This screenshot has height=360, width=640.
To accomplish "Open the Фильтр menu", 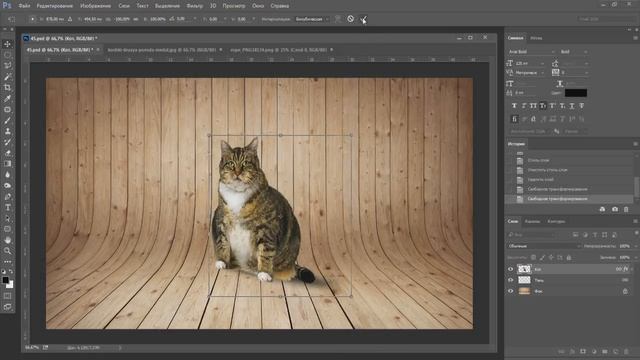I will coord(195,6).
